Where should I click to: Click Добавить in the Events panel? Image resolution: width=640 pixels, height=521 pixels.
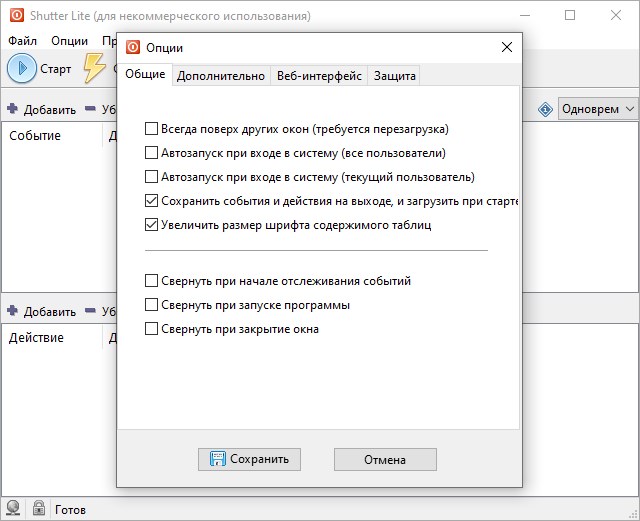point(50,109)
